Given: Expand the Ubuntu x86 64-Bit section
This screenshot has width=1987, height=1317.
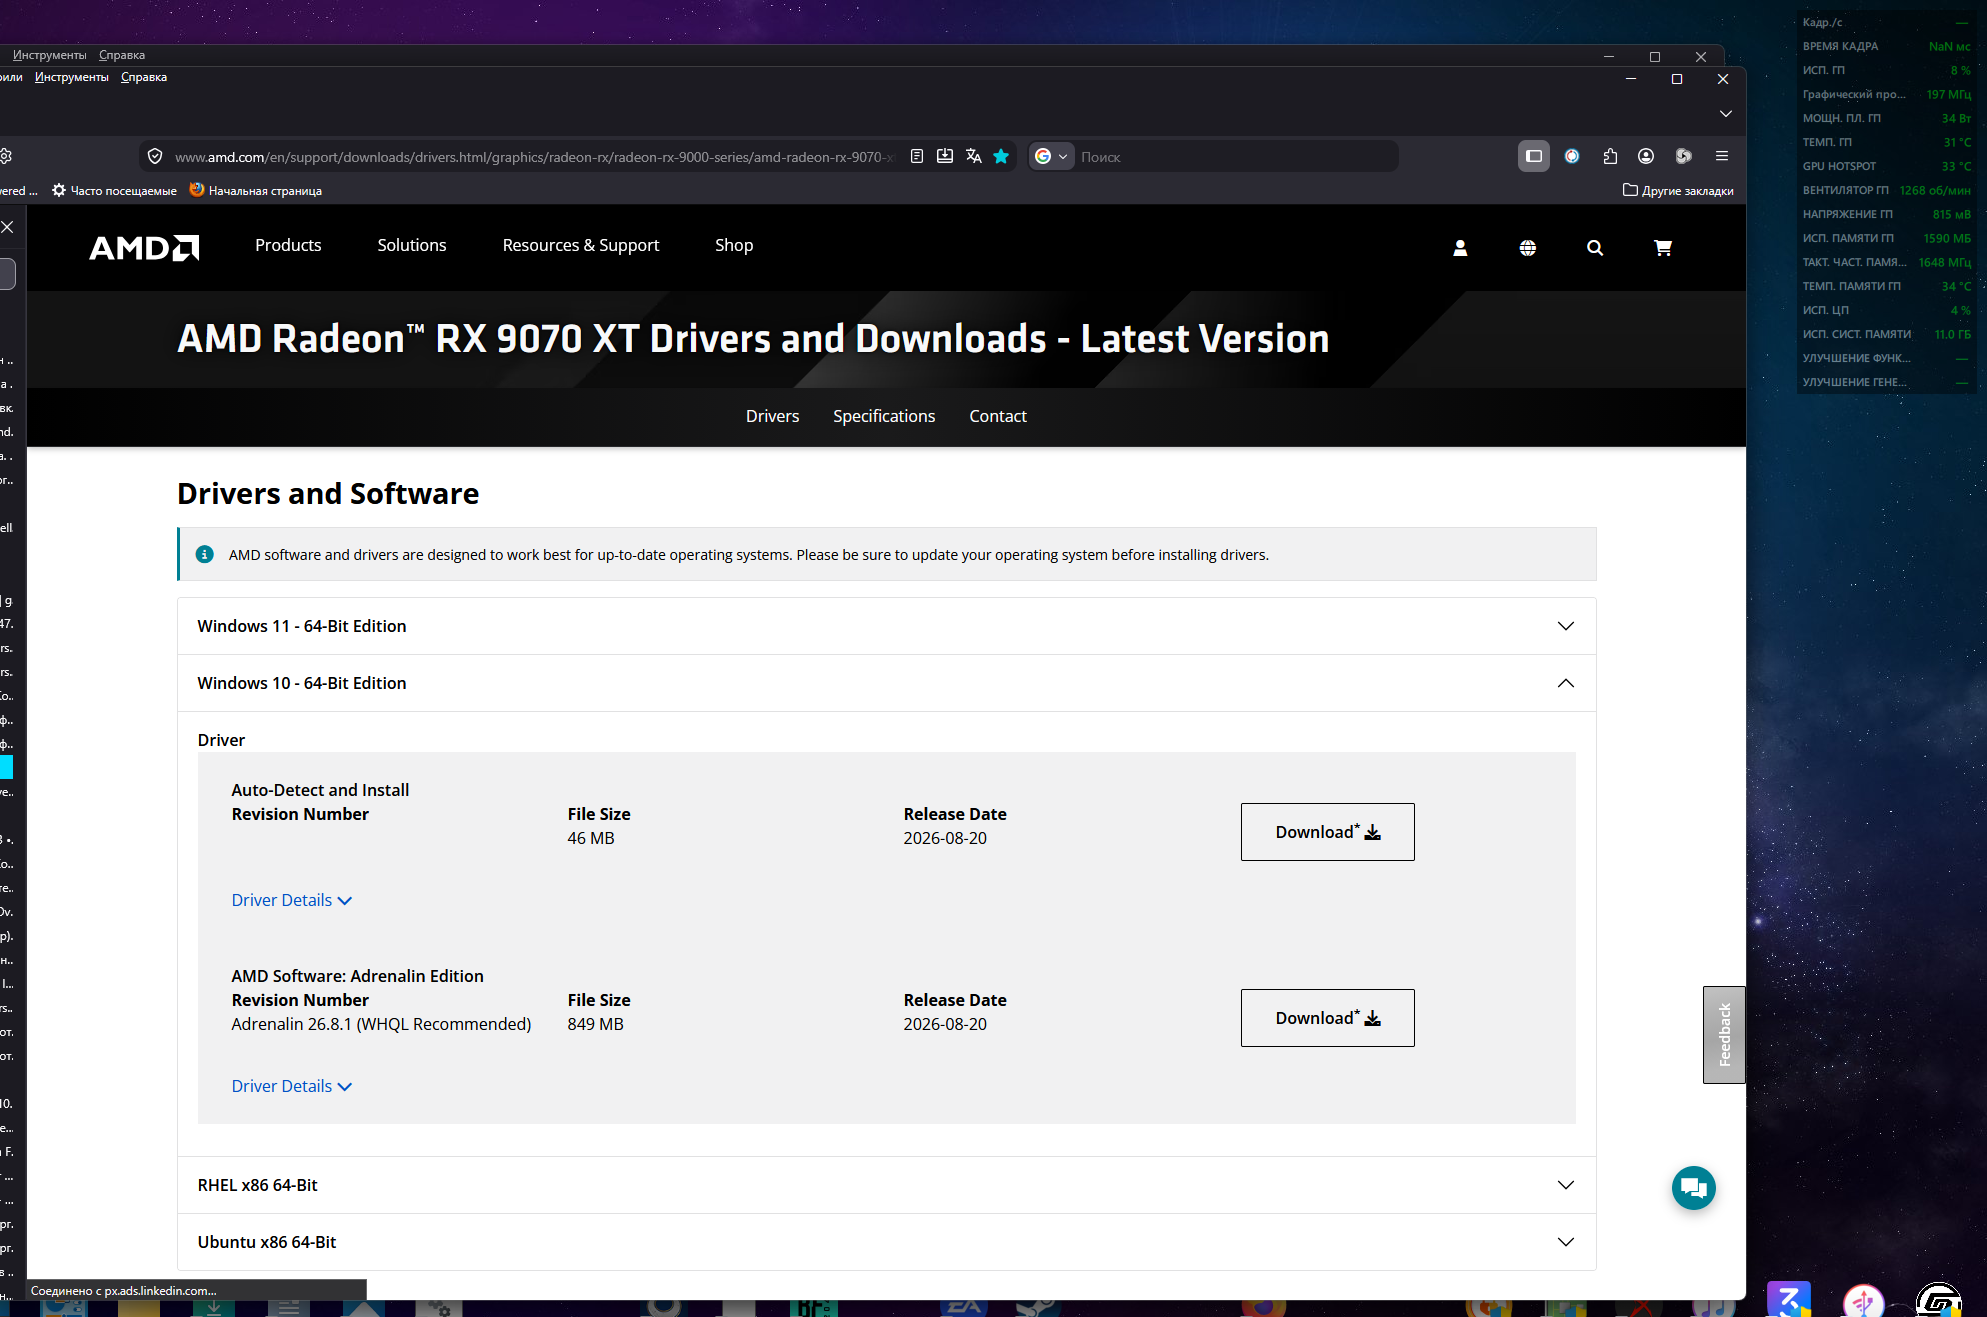Looking at the screenshot, I should 886,1242.
